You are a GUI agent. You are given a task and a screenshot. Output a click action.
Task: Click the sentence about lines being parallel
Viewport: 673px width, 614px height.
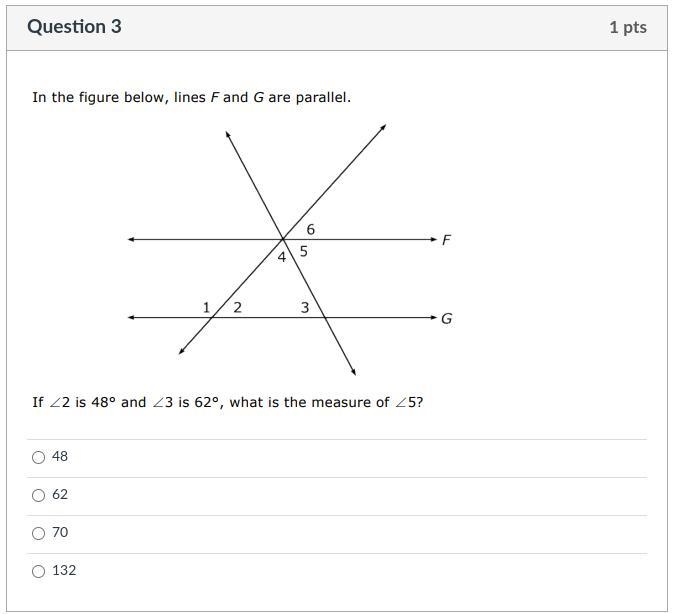[x=191, y=97]
